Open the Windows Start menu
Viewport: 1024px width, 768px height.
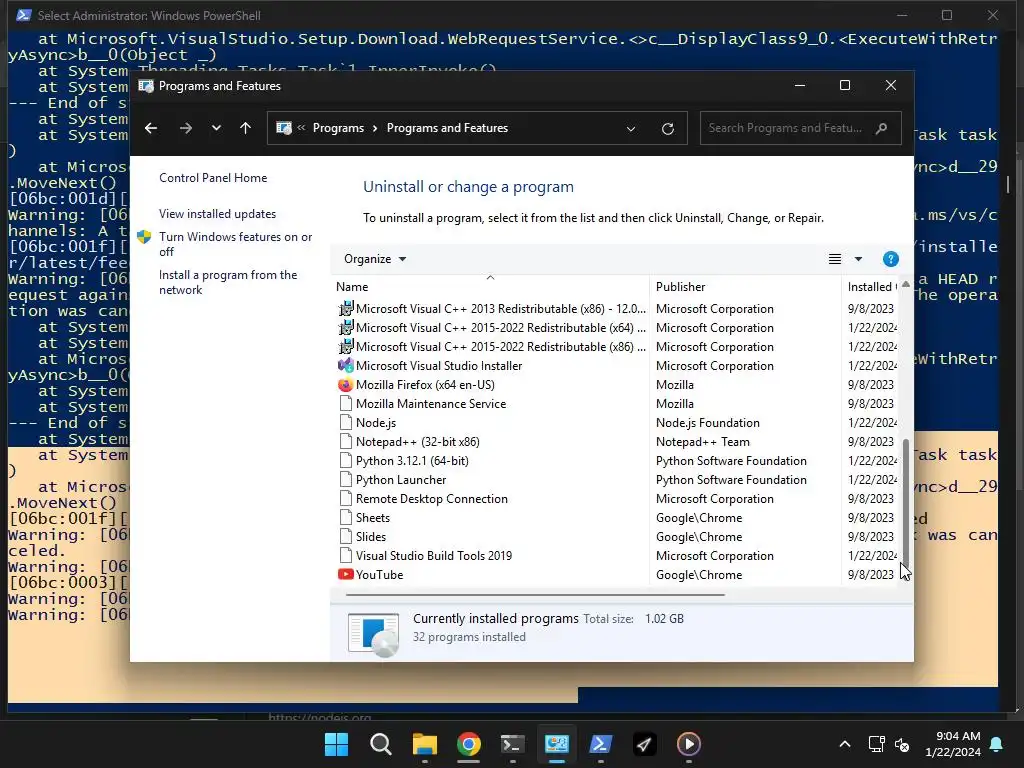[336, 744]
